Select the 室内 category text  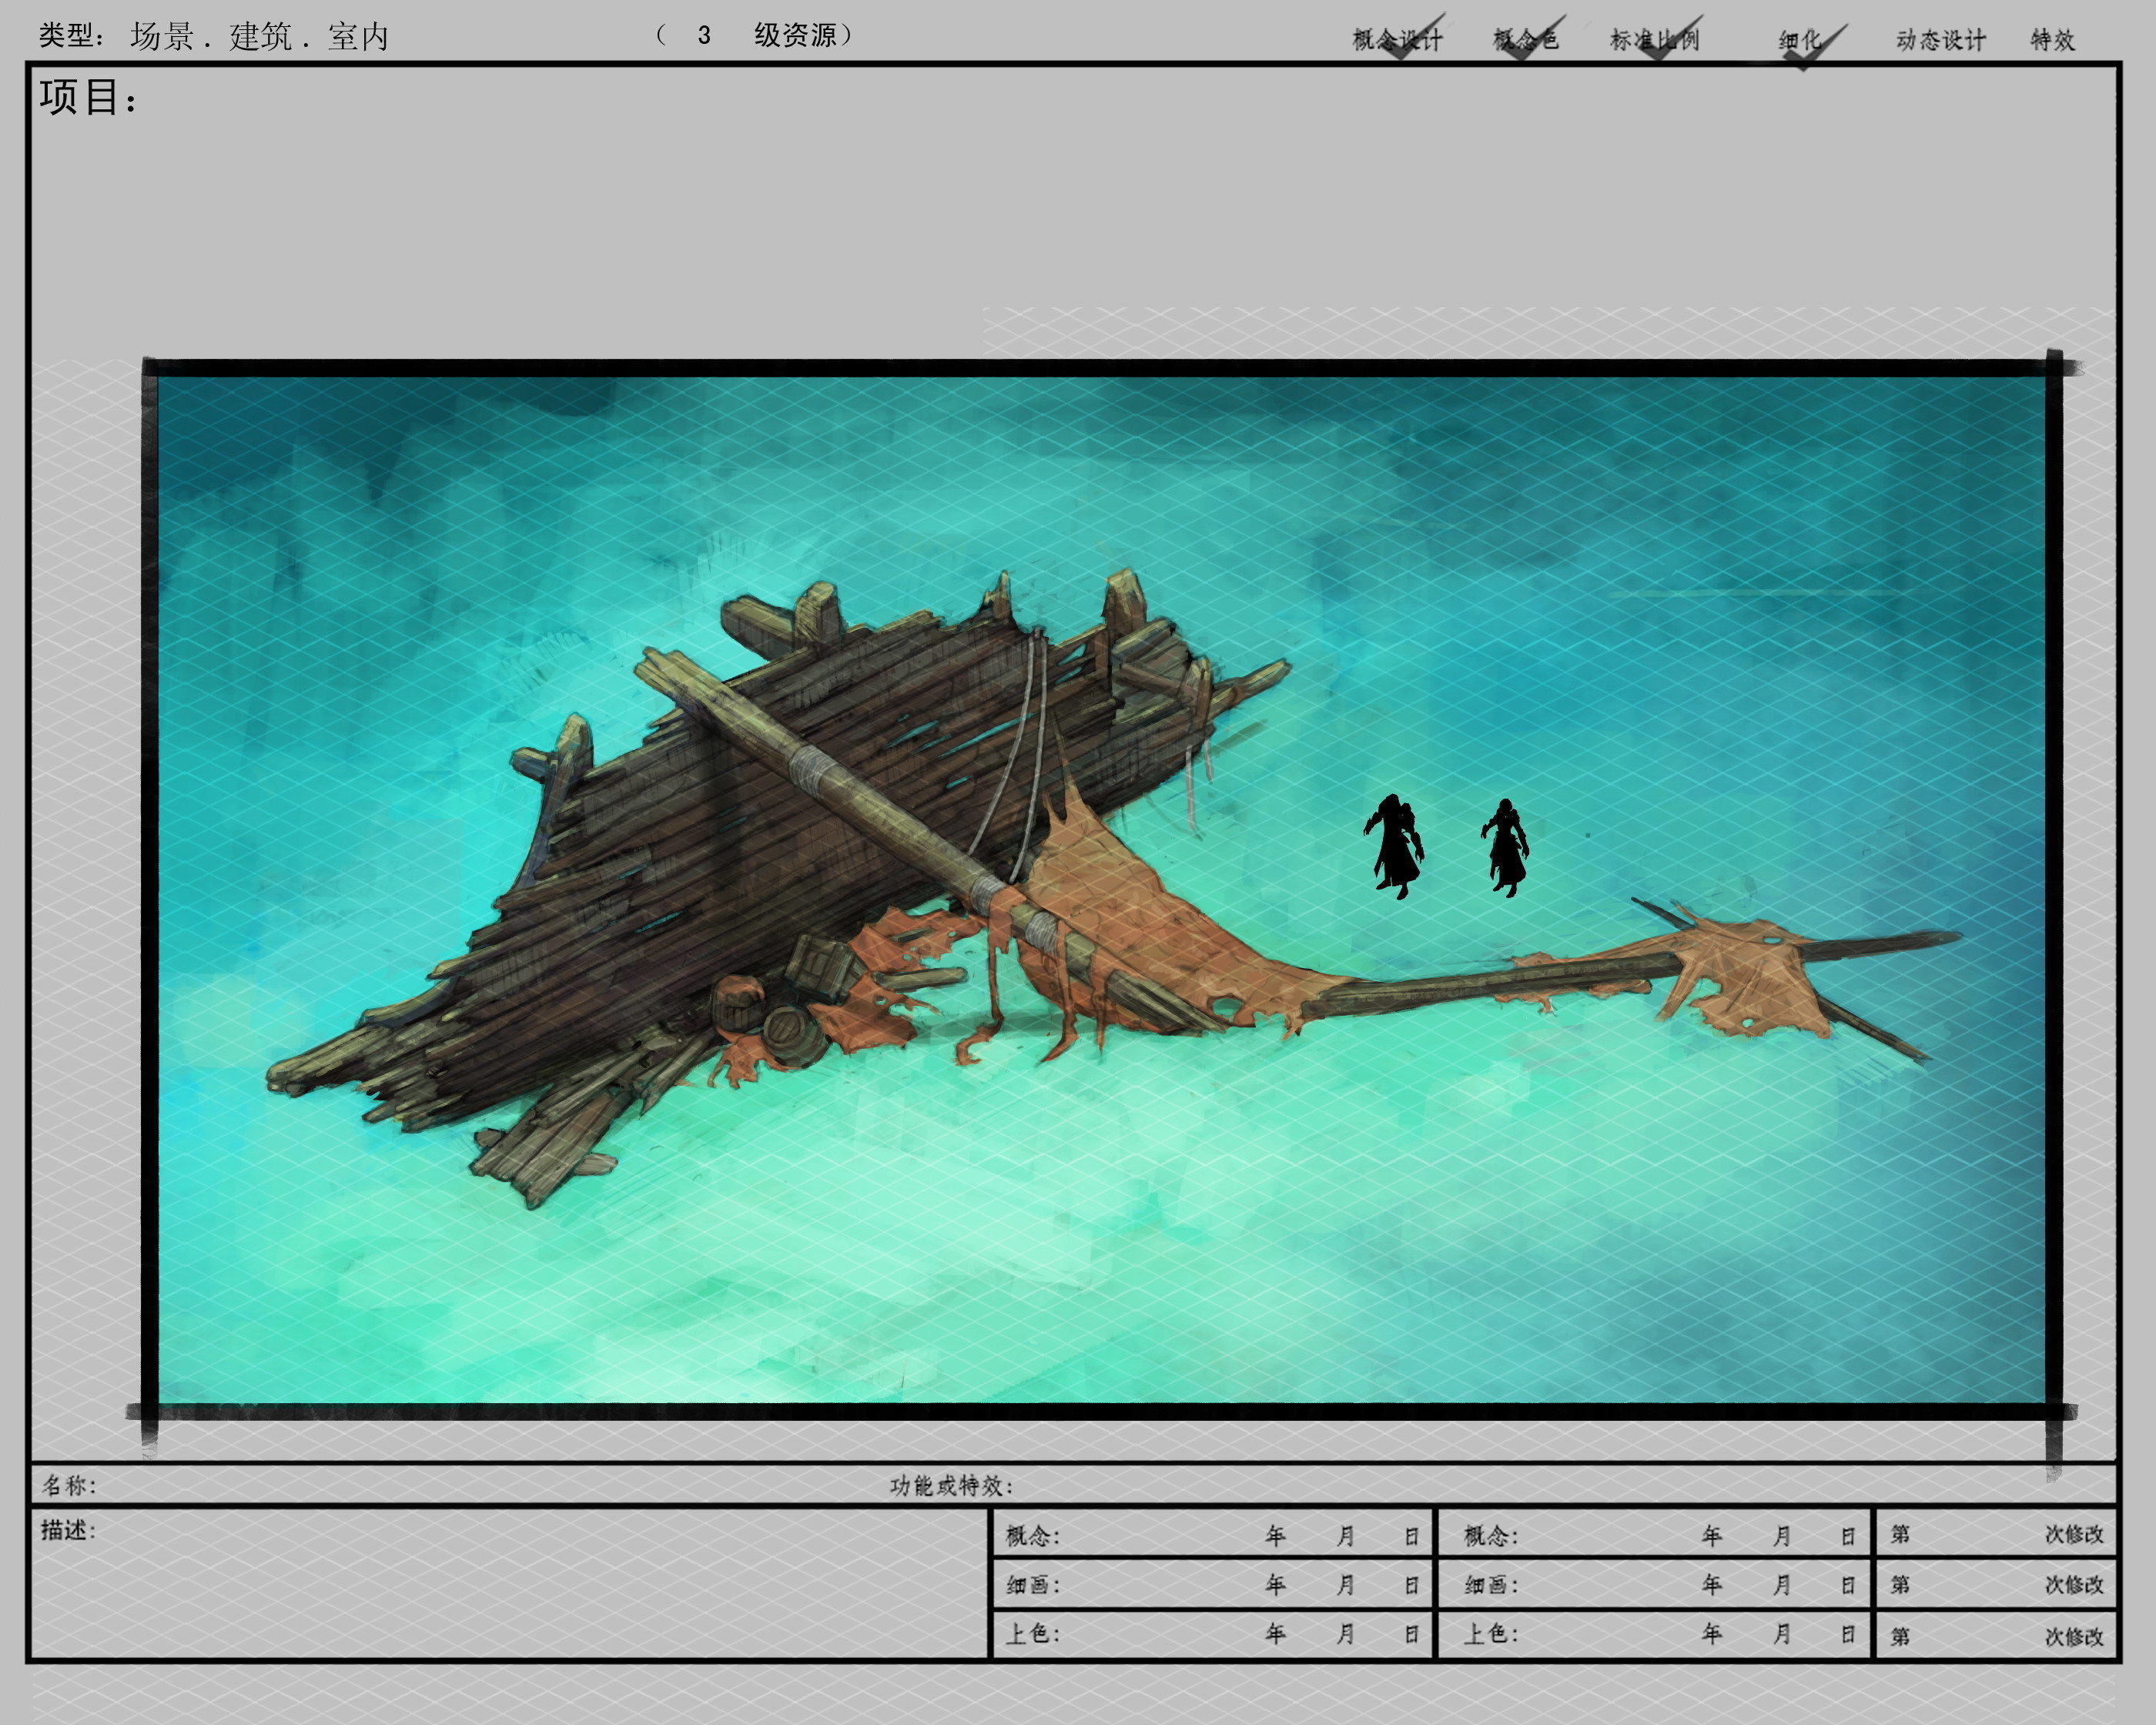tap(357, 37)
